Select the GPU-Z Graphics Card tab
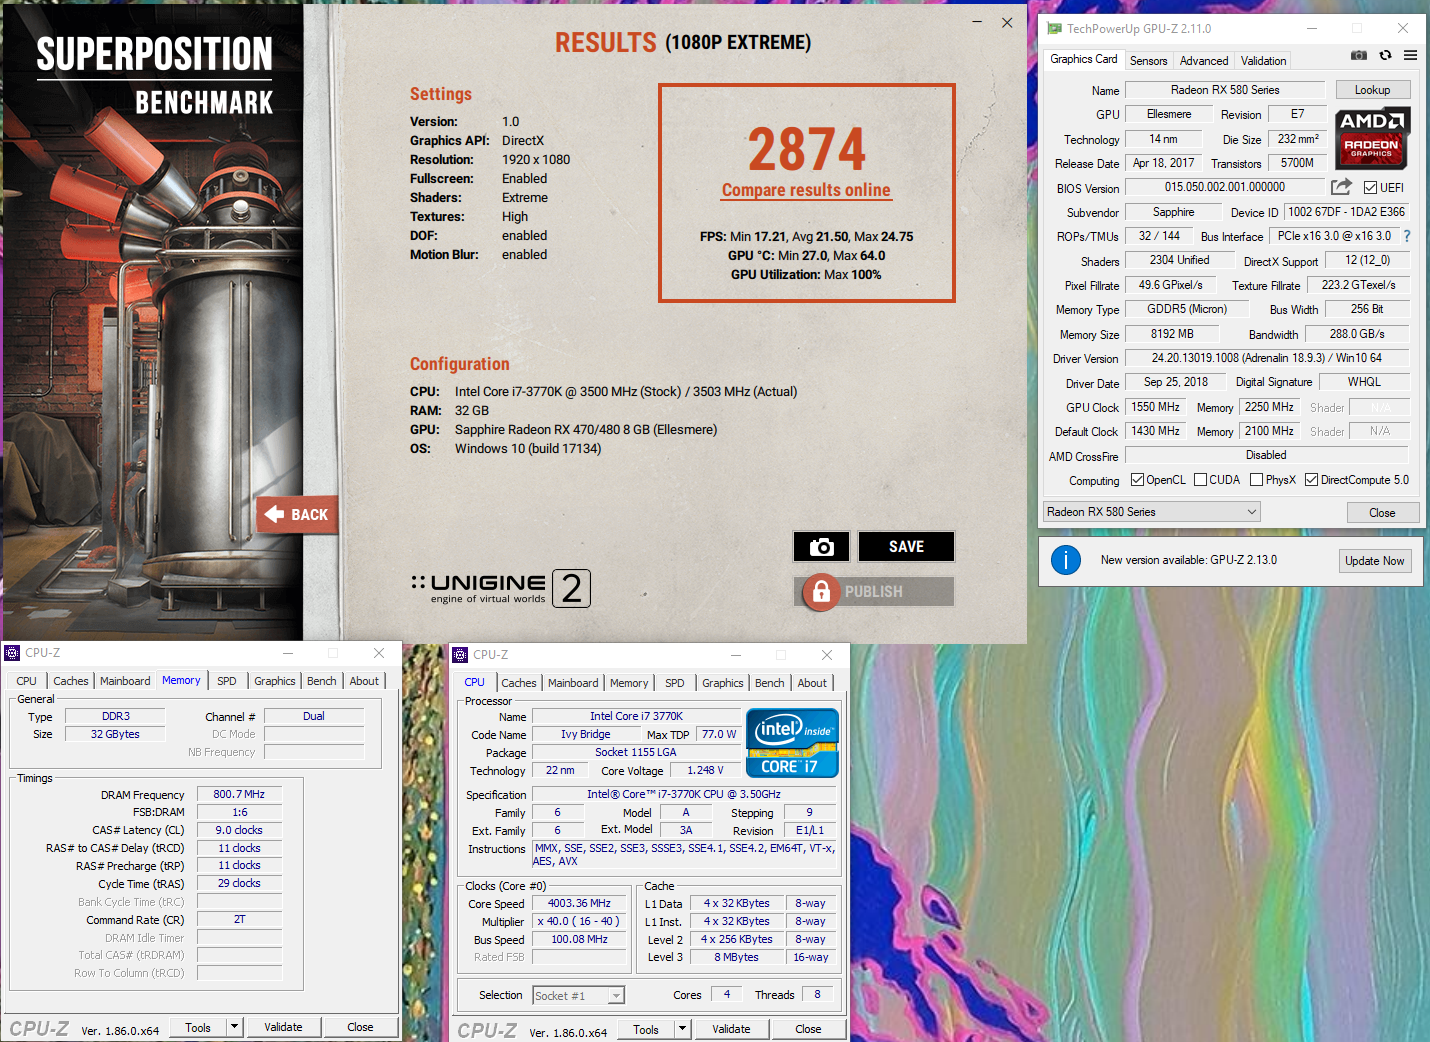 (x=1084, y=59)
